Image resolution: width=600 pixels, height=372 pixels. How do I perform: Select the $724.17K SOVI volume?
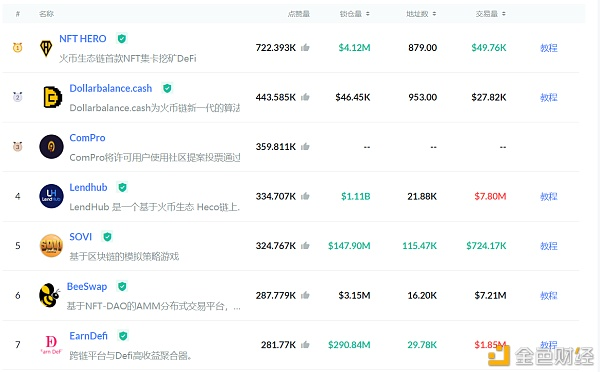pos(486,246)
